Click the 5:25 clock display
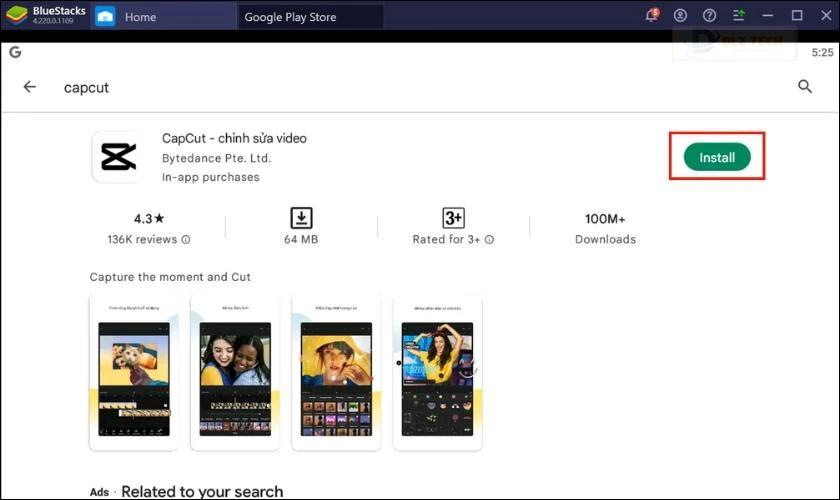 [x=822, y=53]
